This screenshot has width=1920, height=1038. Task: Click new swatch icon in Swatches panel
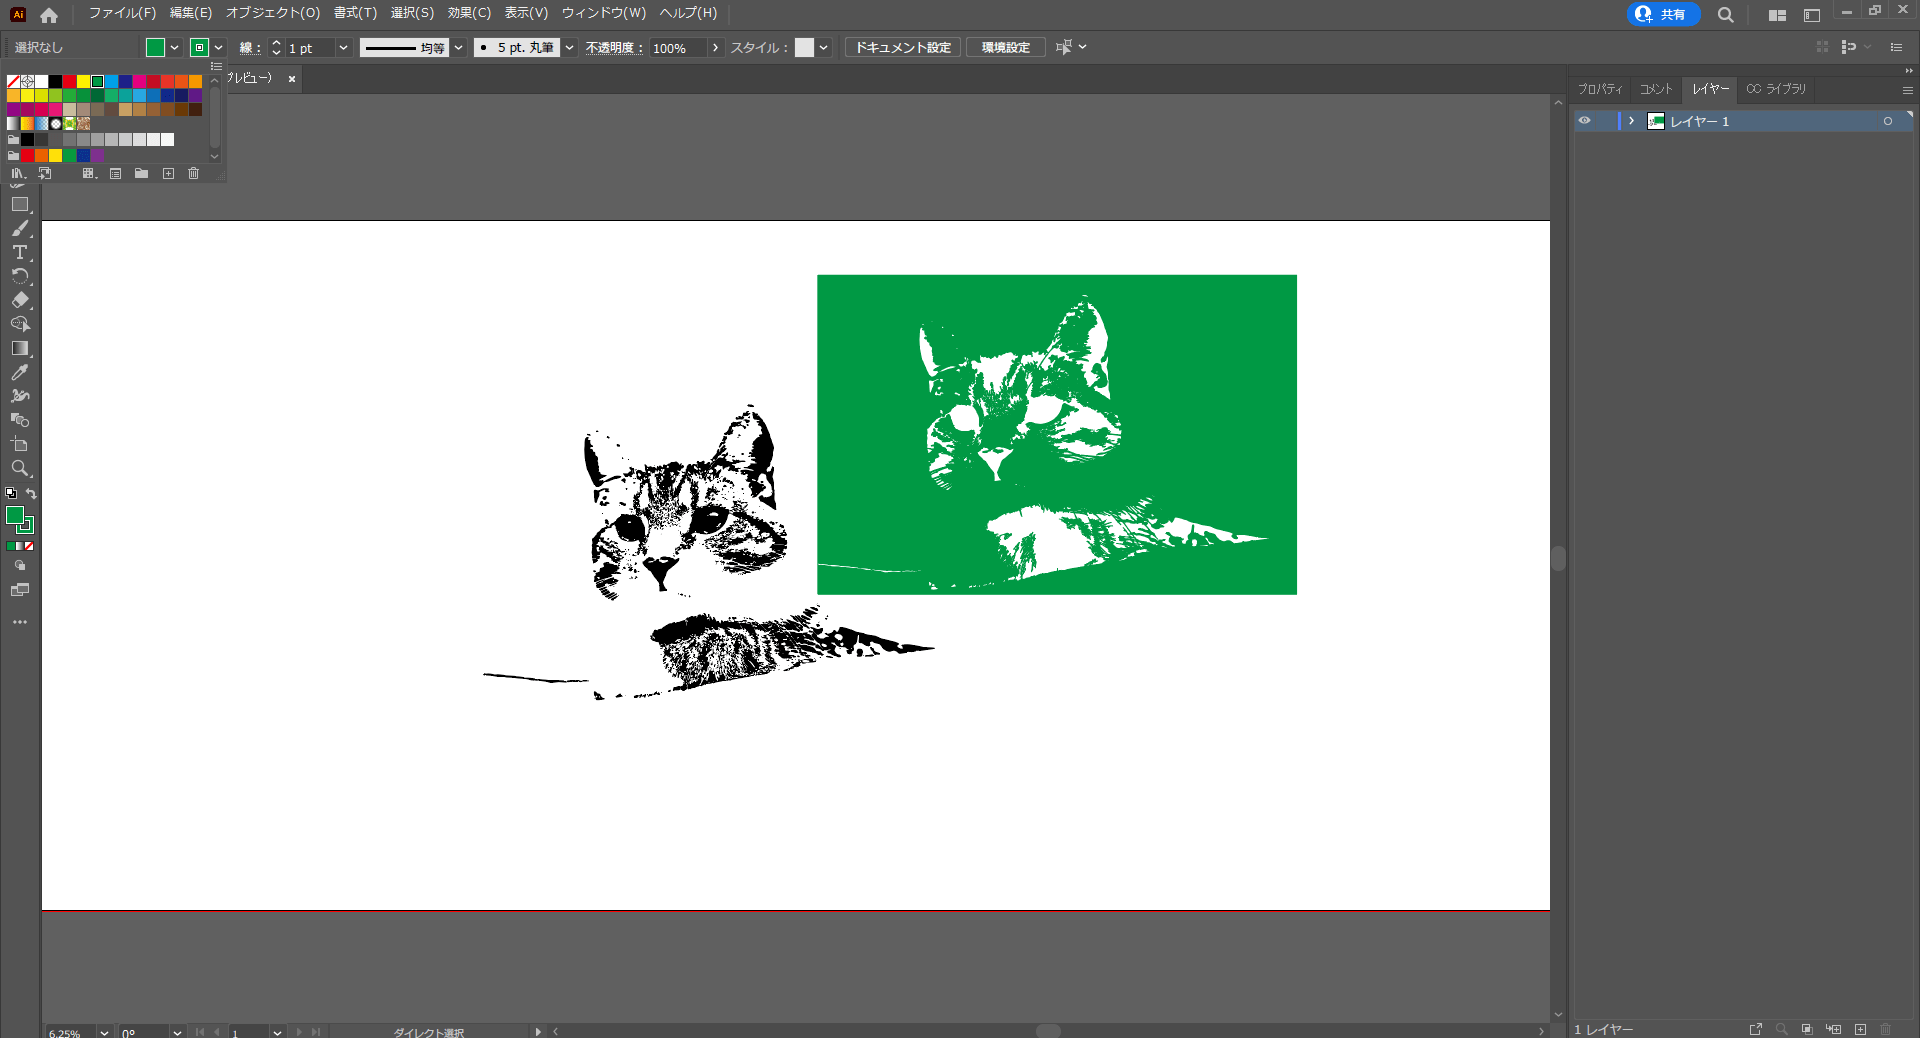[x=168, y=174]
